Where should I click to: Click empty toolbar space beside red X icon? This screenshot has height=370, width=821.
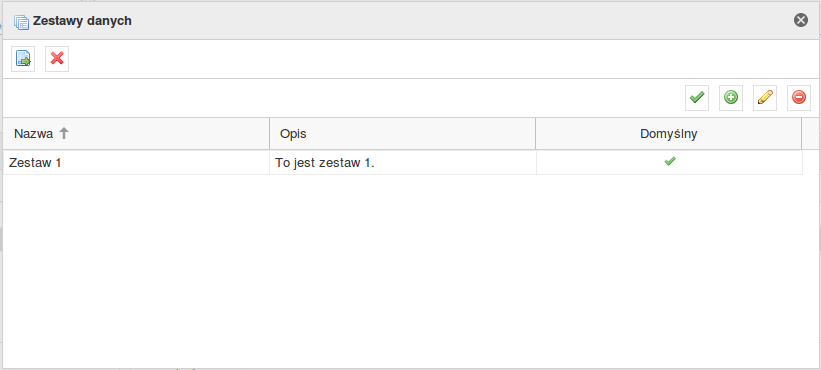tap(442, 59)
